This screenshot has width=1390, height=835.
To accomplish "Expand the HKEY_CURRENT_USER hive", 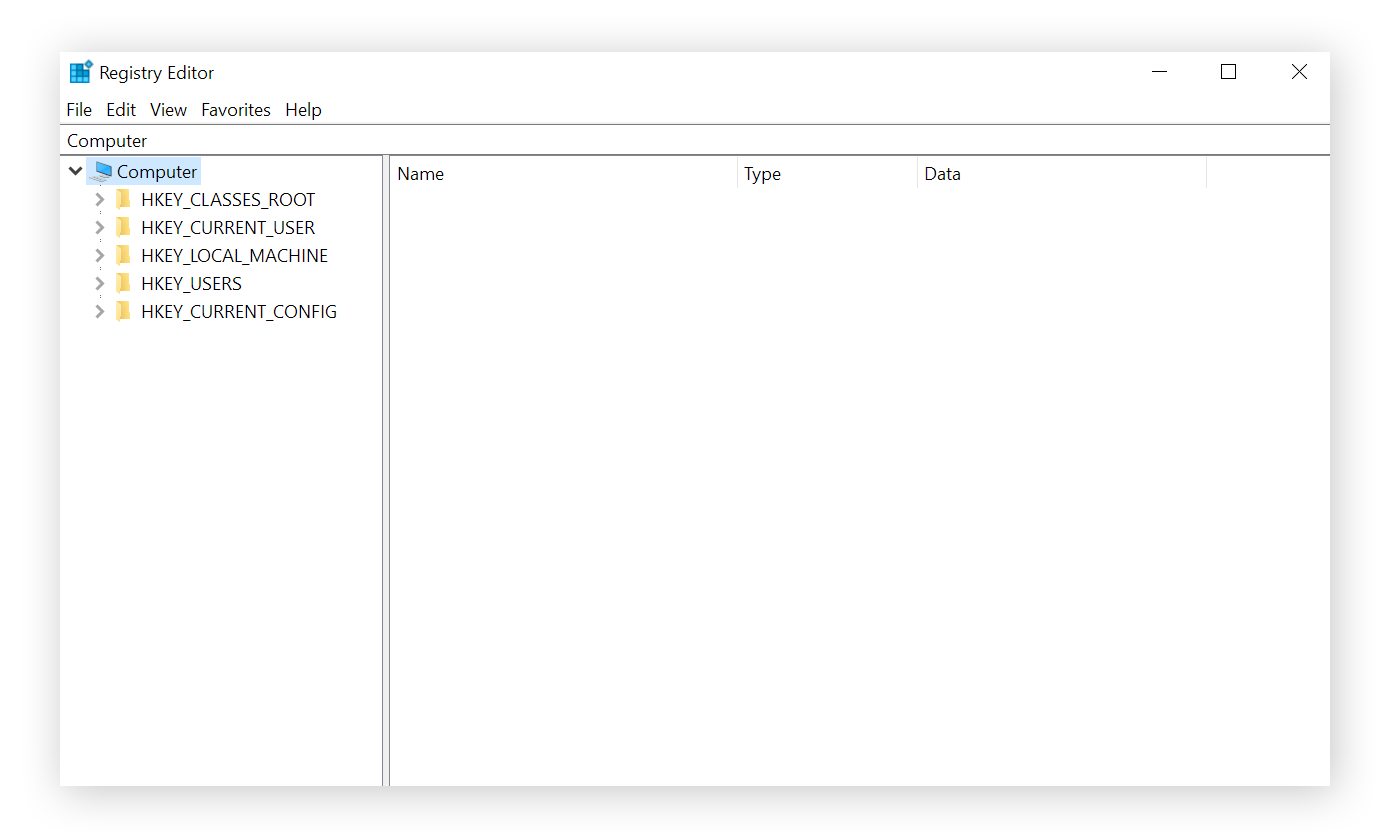I will tap(98, 227).
